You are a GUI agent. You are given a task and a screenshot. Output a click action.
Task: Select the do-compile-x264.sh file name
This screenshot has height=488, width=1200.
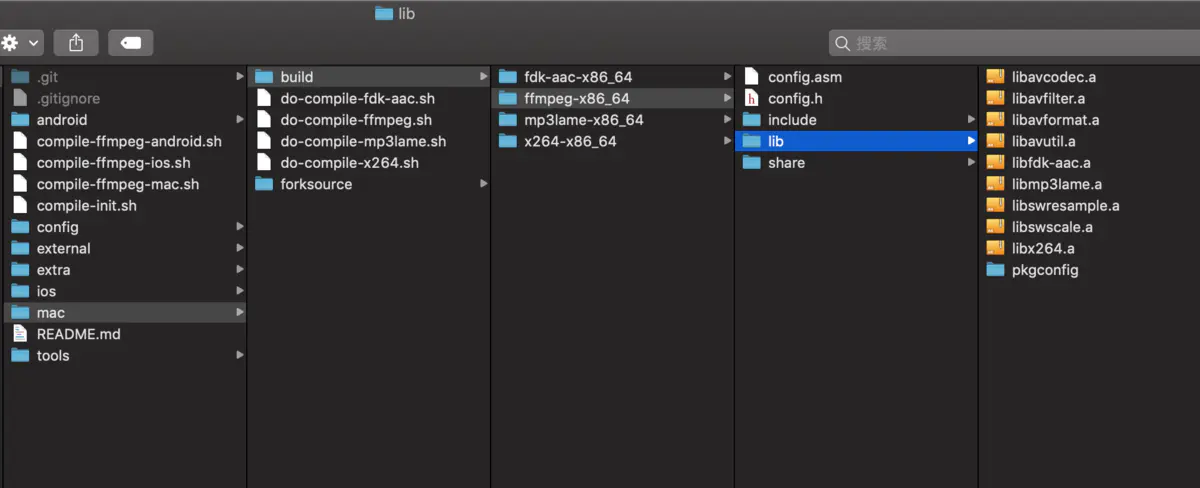pos(350,163)
